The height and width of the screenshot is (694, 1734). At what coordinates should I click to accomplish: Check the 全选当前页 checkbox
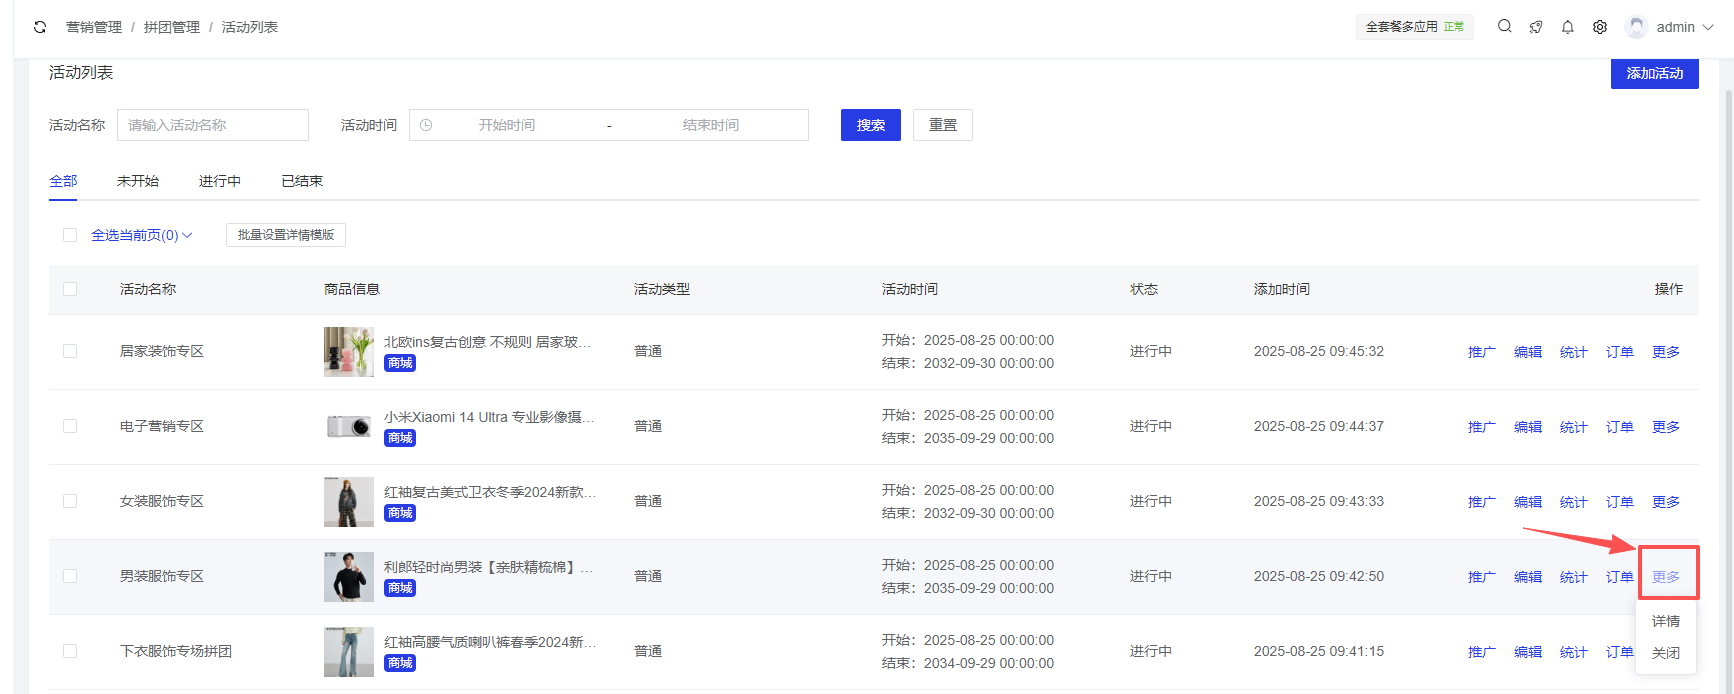[70, 235]
